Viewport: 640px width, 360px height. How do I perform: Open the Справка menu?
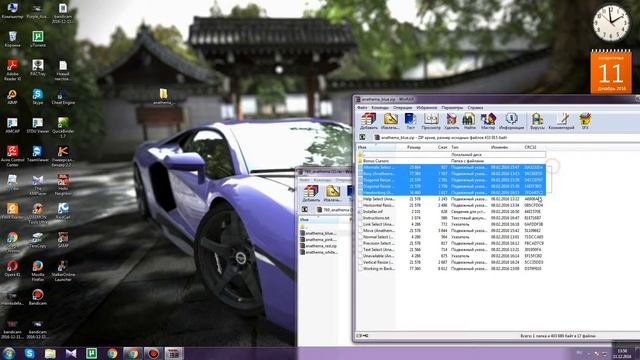pyautogui.click(x=476, y=107)
